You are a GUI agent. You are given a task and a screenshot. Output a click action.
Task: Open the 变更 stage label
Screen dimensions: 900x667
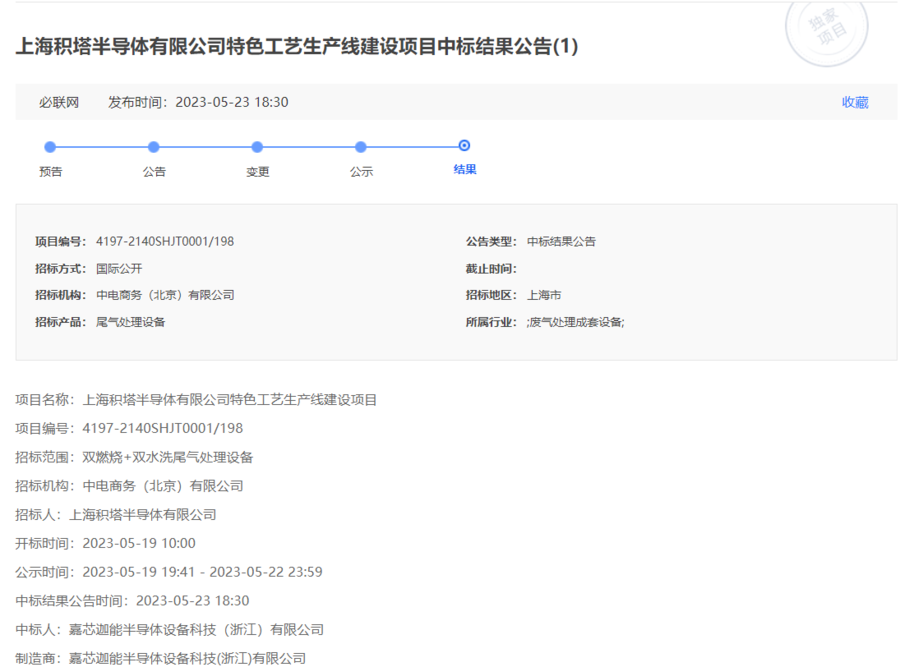258,172
